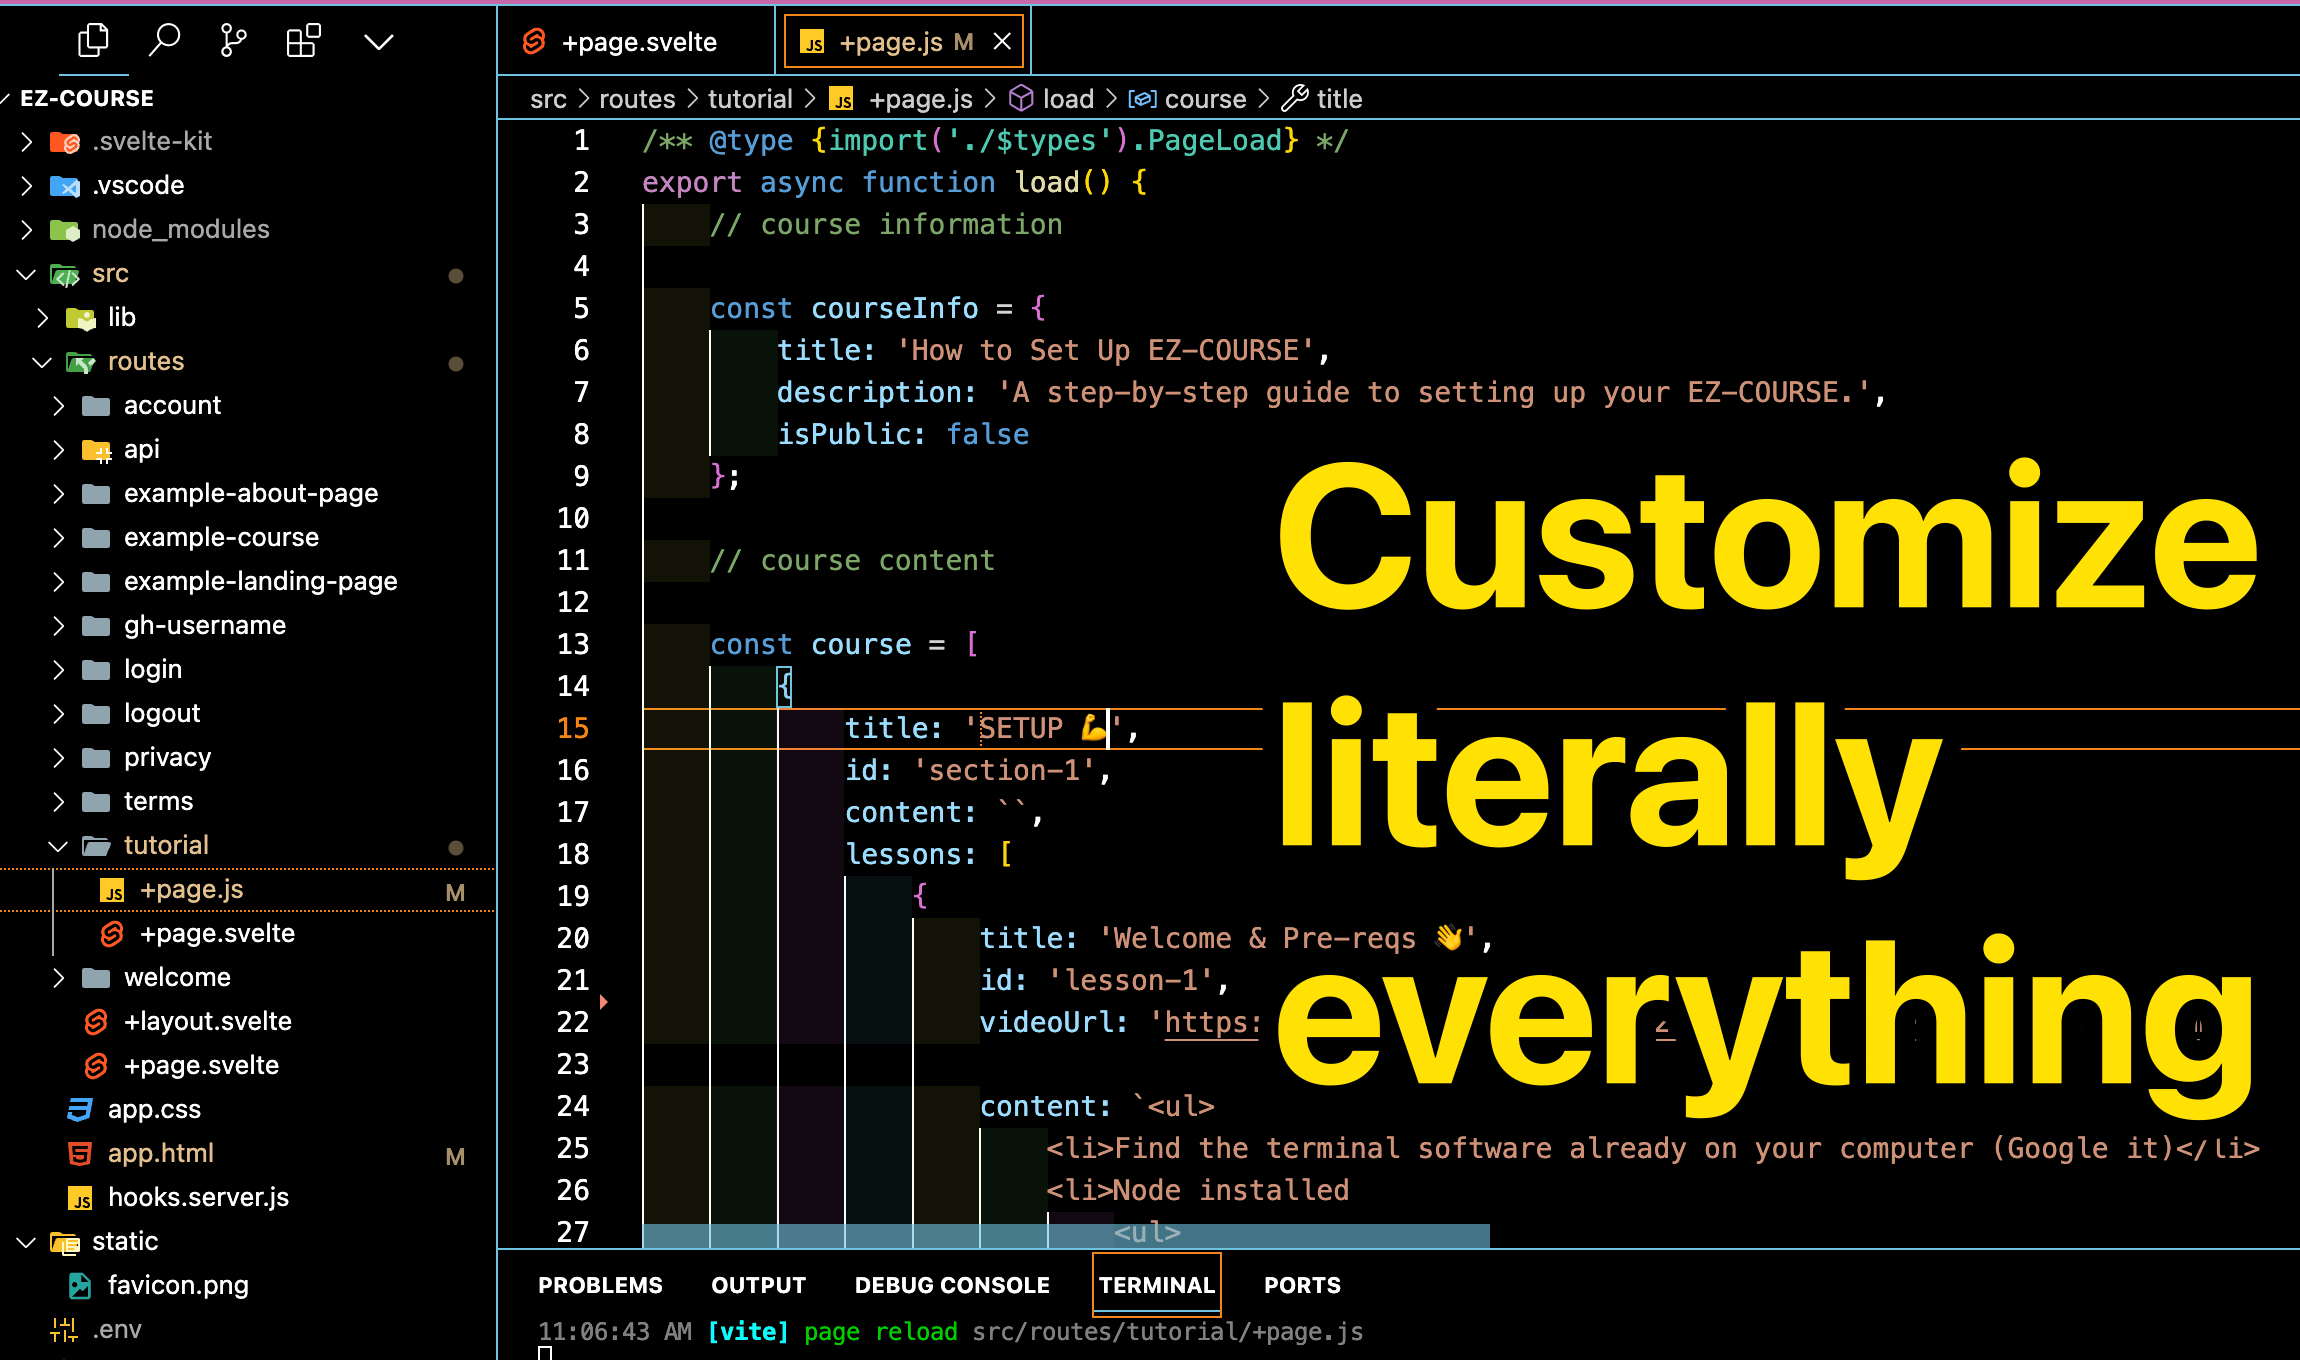The image size is (2300, 1360).
Task: Click the videoUrl https link text
Action: [x=1211, y=1022]
